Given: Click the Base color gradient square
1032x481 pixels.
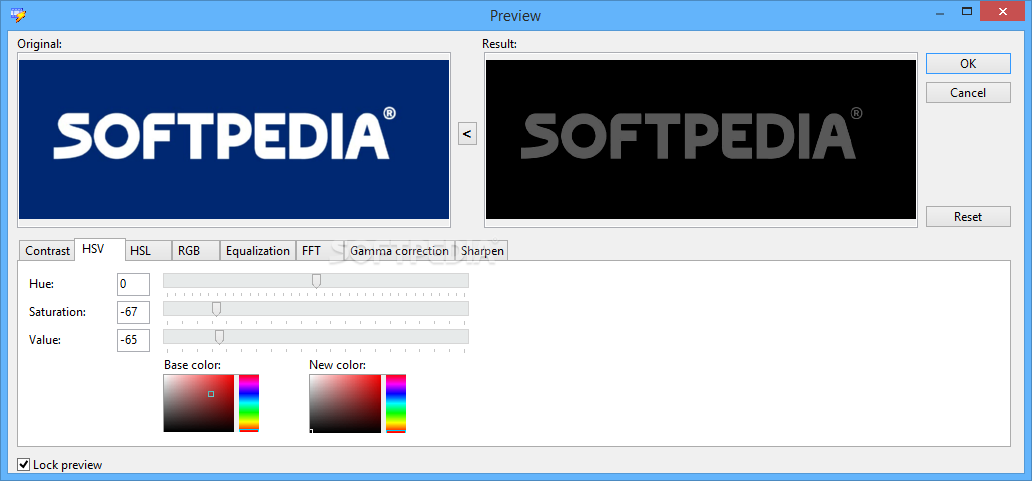Looking at the screenshot, I should point(199,403).
